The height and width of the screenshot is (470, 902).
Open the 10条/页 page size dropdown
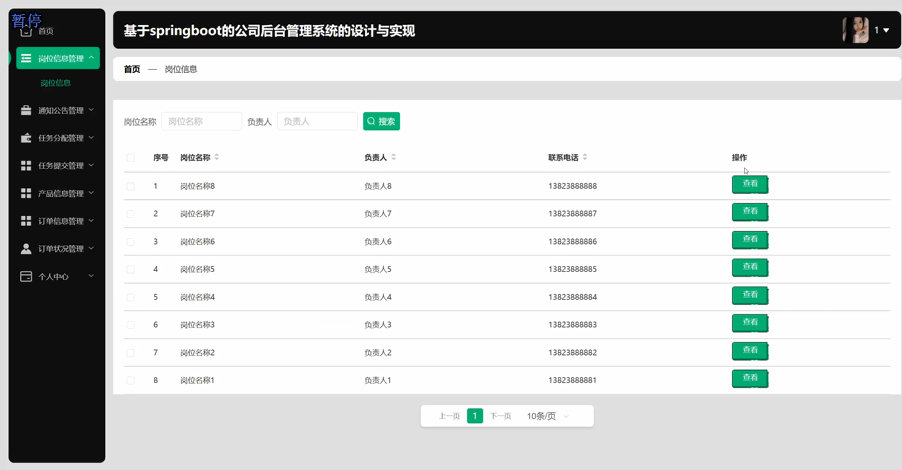click(548, 416)
